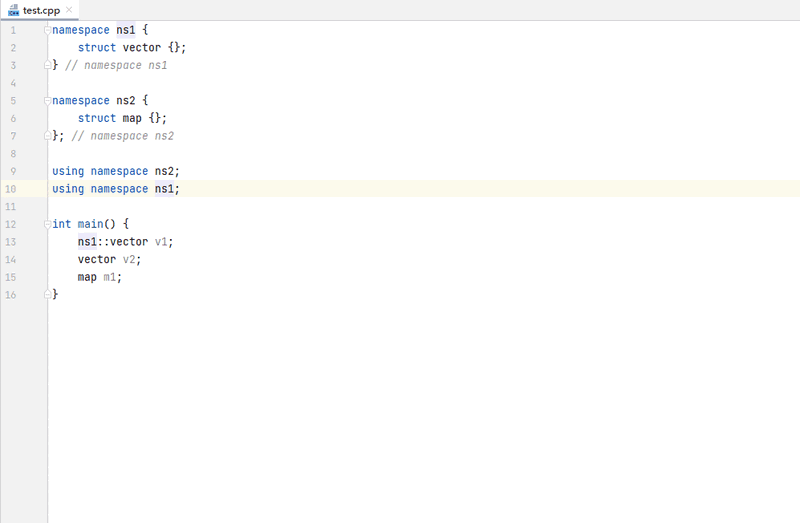Collapse main function fold marker on line 12
Viewport: 800px width, 523px height.
[x=47, y=224]
